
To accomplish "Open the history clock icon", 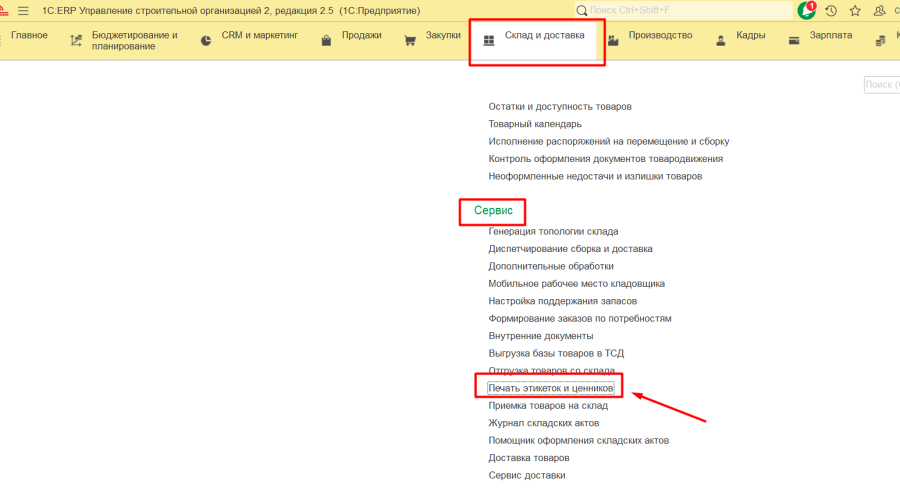I will pyautogui.click(x=831, y=10).
